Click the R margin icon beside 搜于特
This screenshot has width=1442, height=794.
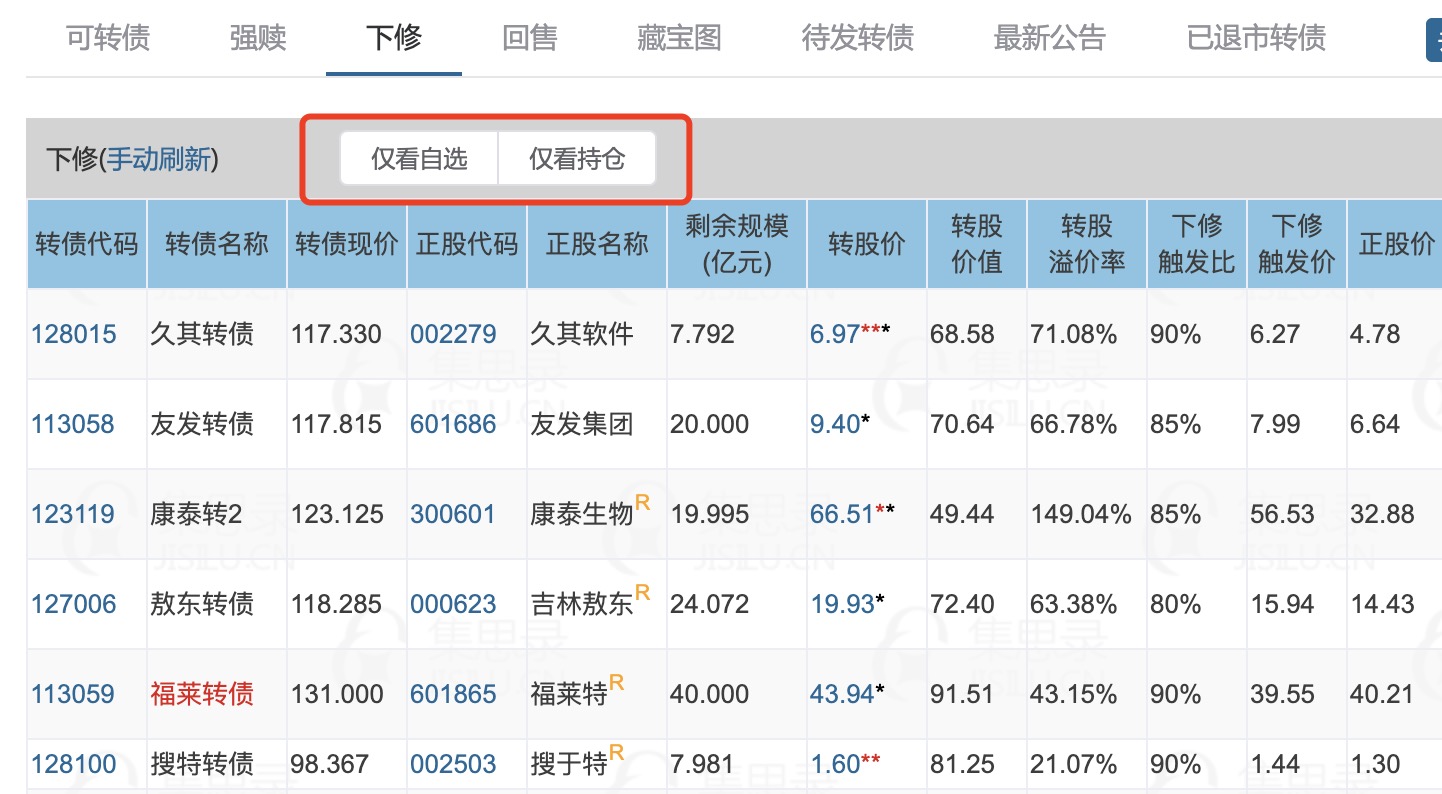click(617, 752)
